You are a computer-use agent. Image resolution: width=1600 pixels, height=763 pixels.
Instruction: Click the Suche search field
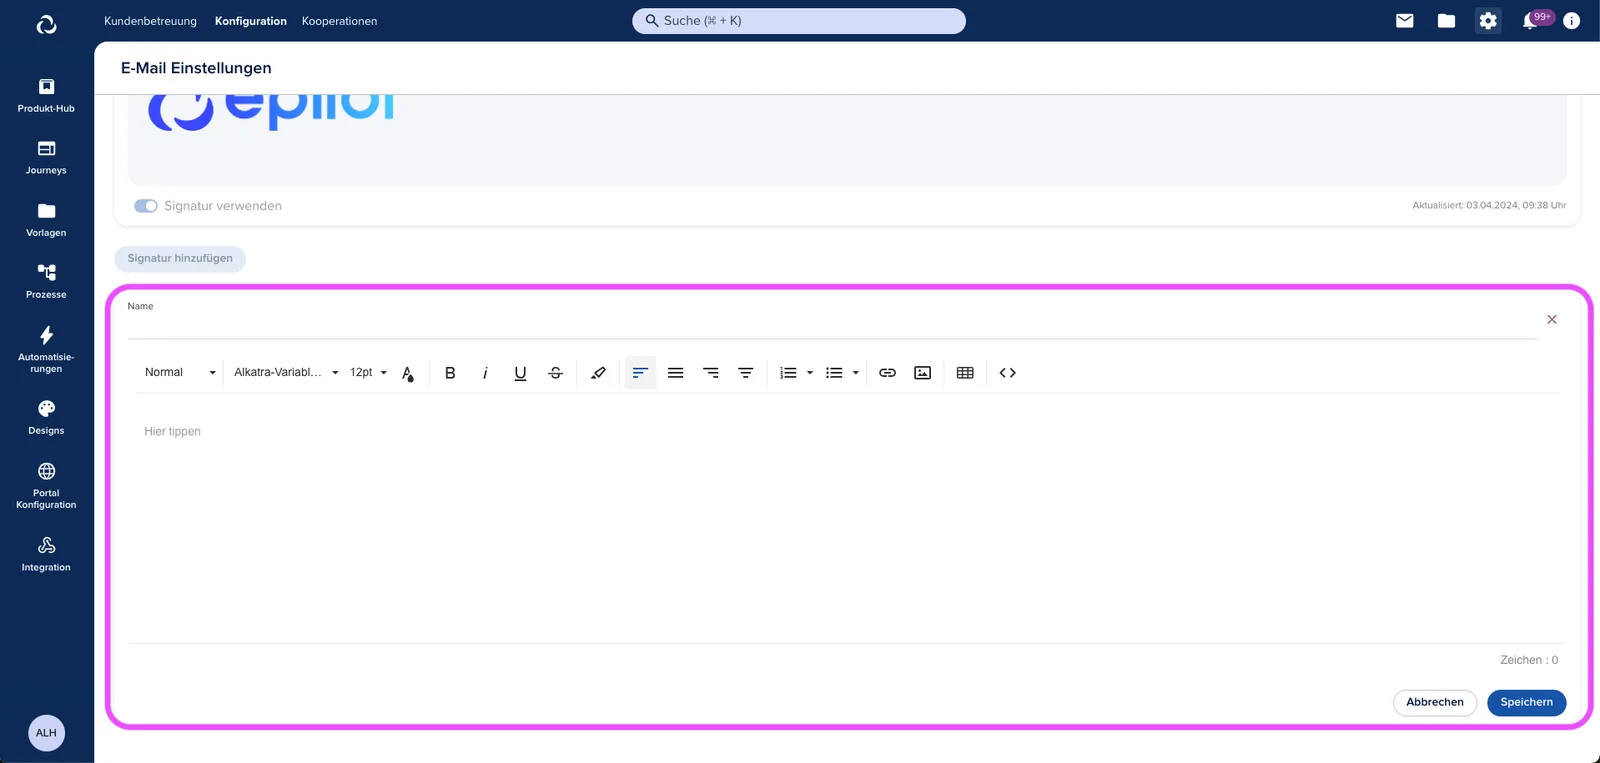pyautogui.click(x=799, y=21)
